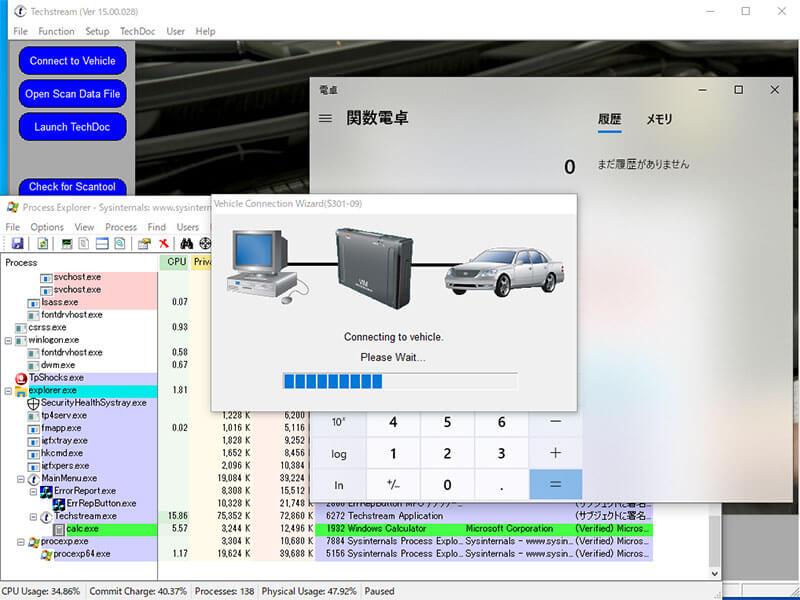The height and width of the screenshot is (600, 800).
Task: Collapse the Techstream.exe tree node
Action: [x=33, y=517]
